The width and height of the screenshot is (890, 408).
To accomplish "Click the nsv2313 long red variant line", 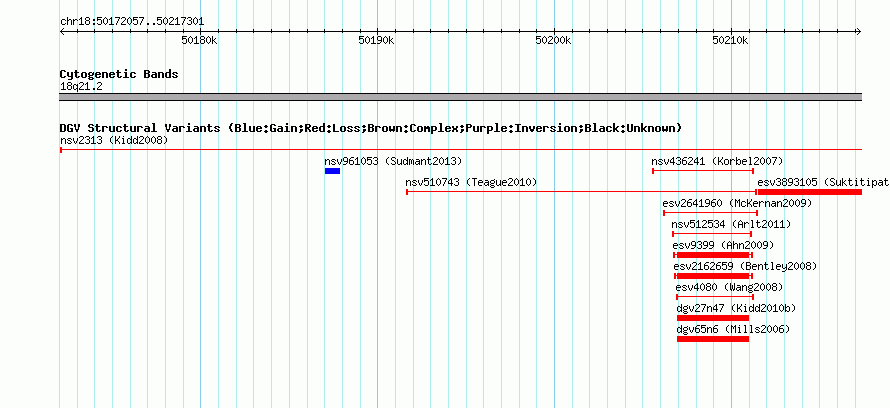I will click(x=461, y=150).
